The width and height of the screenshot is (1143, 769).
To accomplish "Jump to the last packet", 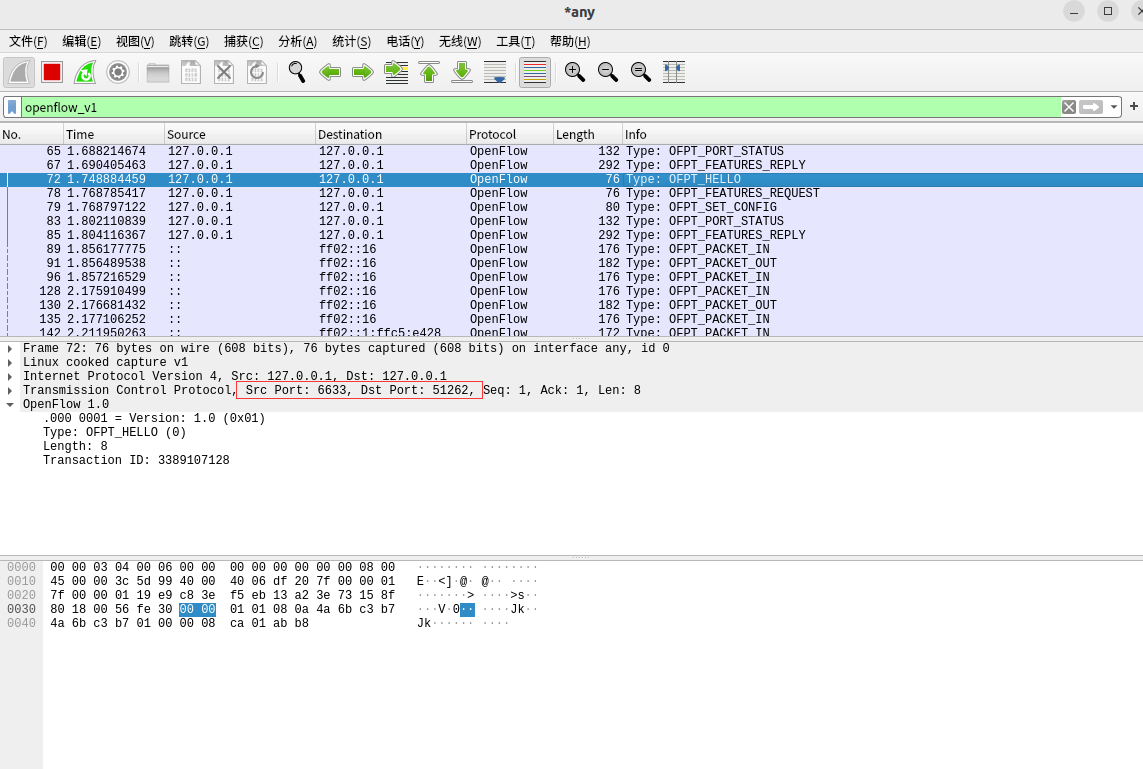I will coord(461,72).
